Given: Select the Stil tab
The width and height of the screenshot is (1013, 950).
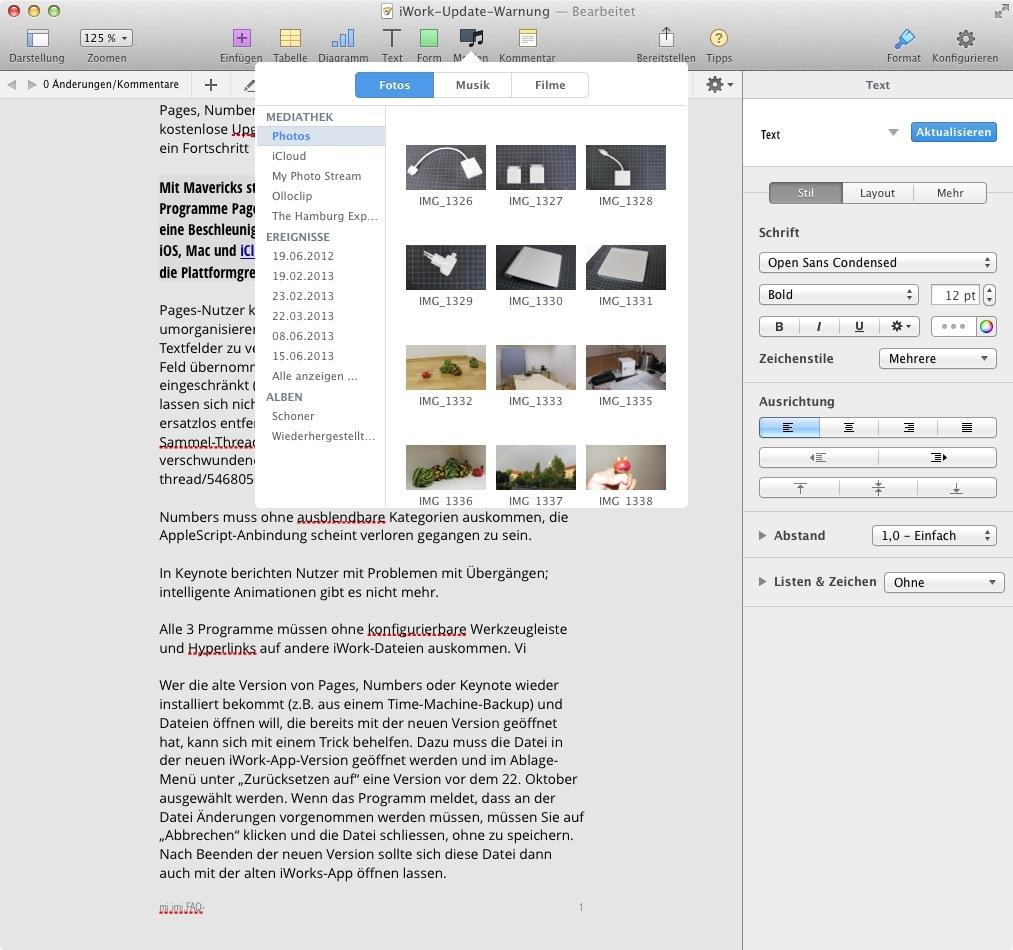Looking at the screenshot, I should click(x=806, y=193).
